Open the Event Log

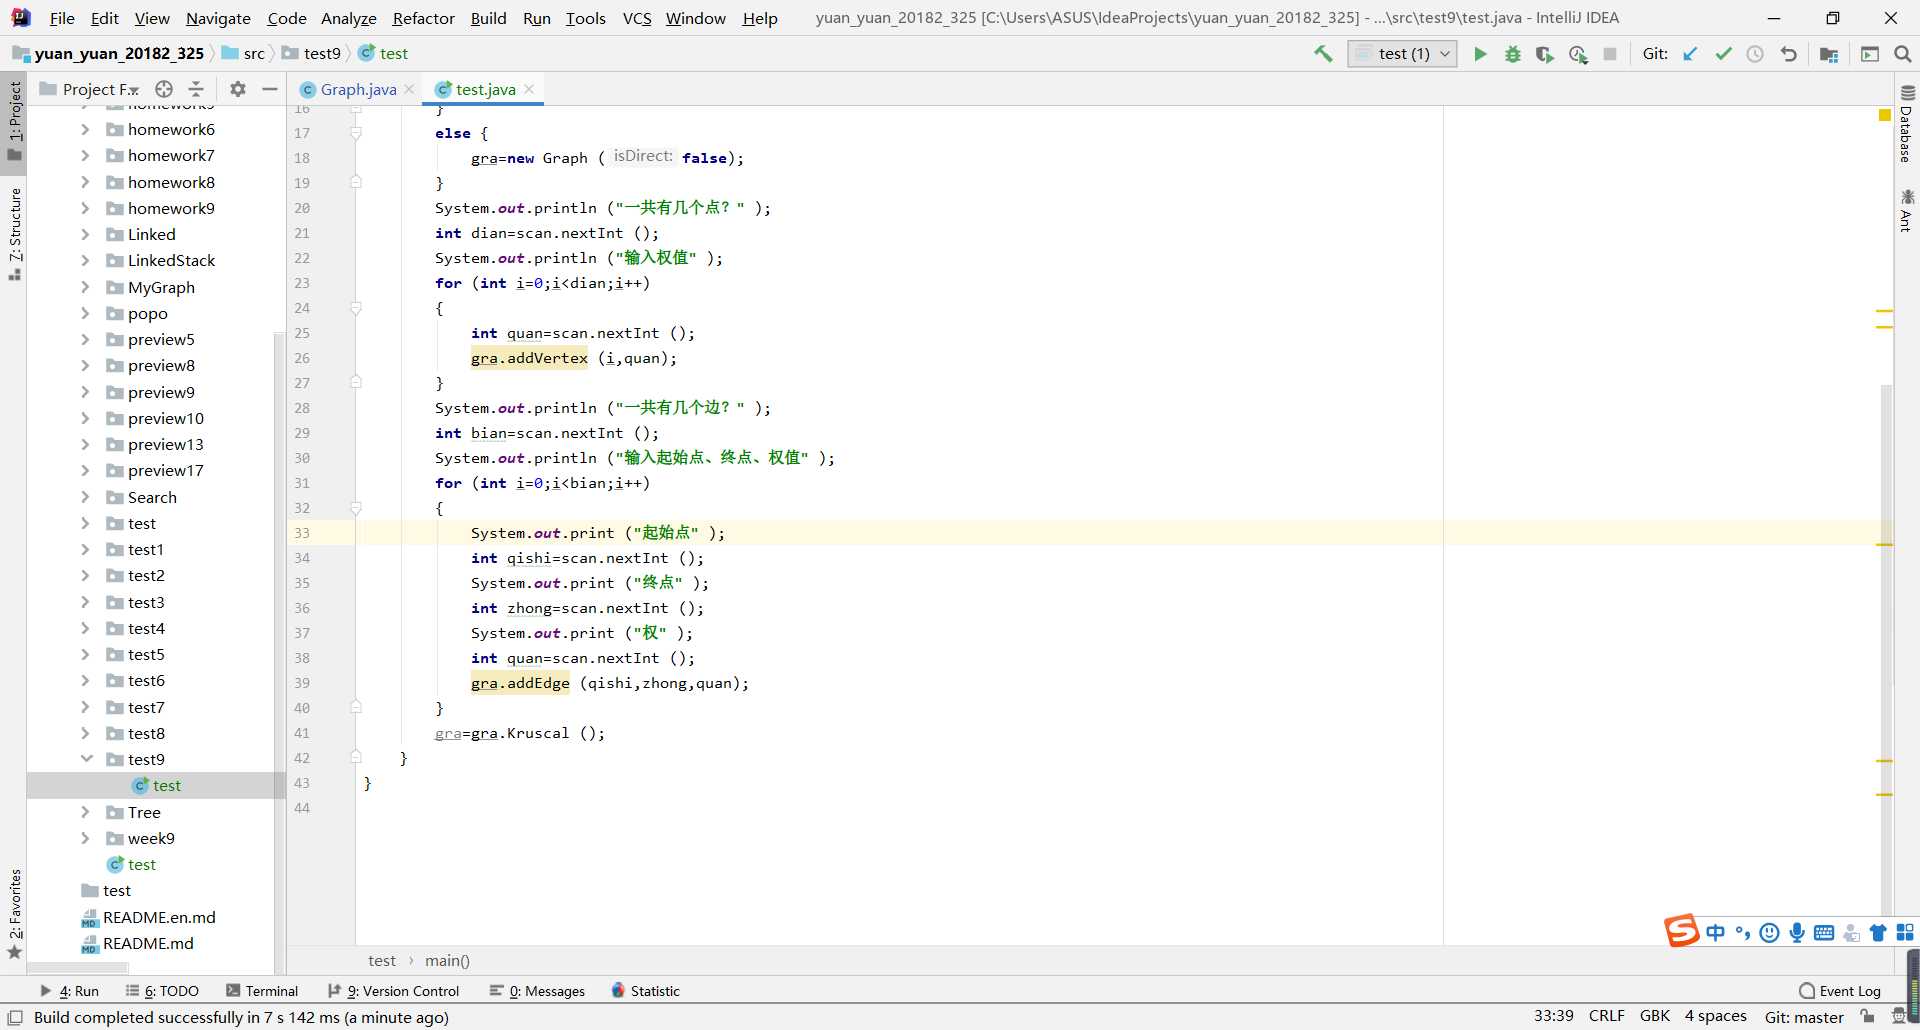1840,991
